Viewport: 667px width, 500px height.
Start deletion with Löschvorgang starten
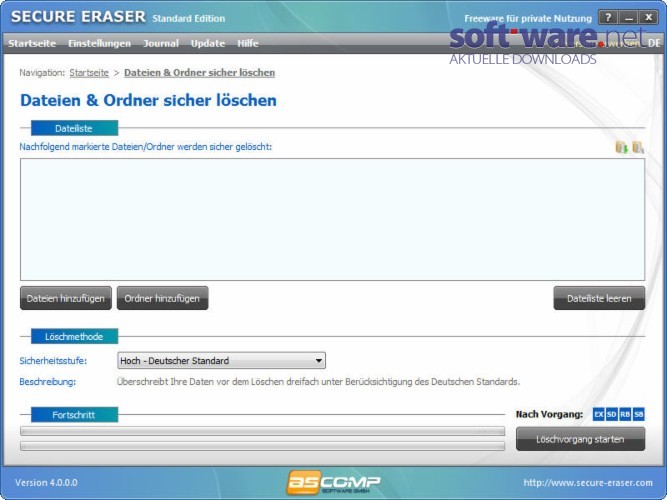click(580, 439)
